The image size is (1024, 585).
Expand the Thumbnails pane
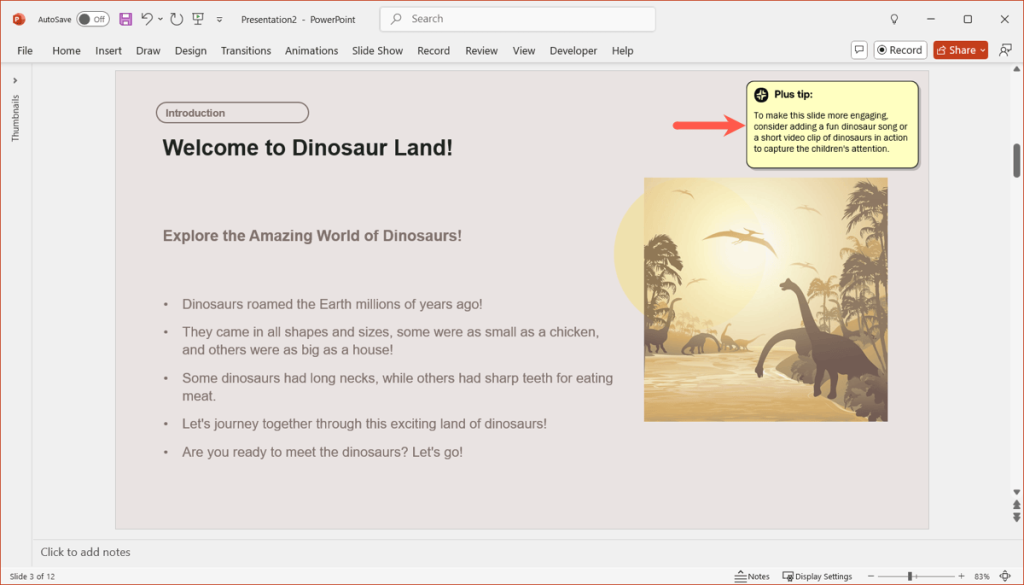point(15,80)
